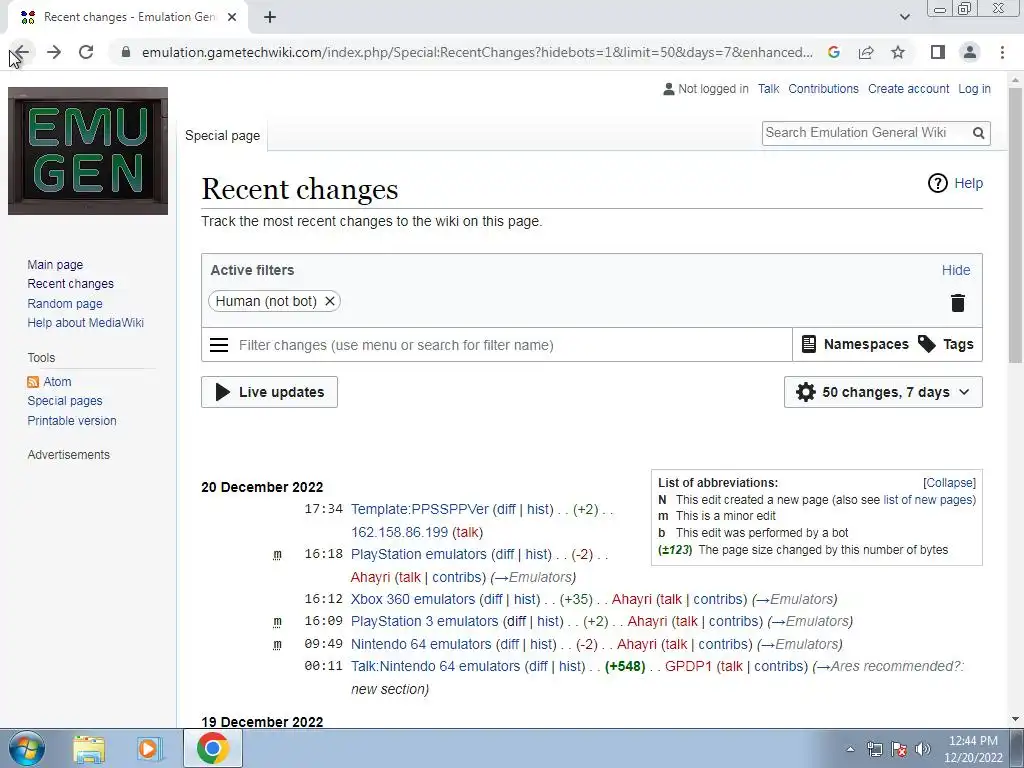
Task: Click the volume speaker tray icon
Action: pos(922,749)
